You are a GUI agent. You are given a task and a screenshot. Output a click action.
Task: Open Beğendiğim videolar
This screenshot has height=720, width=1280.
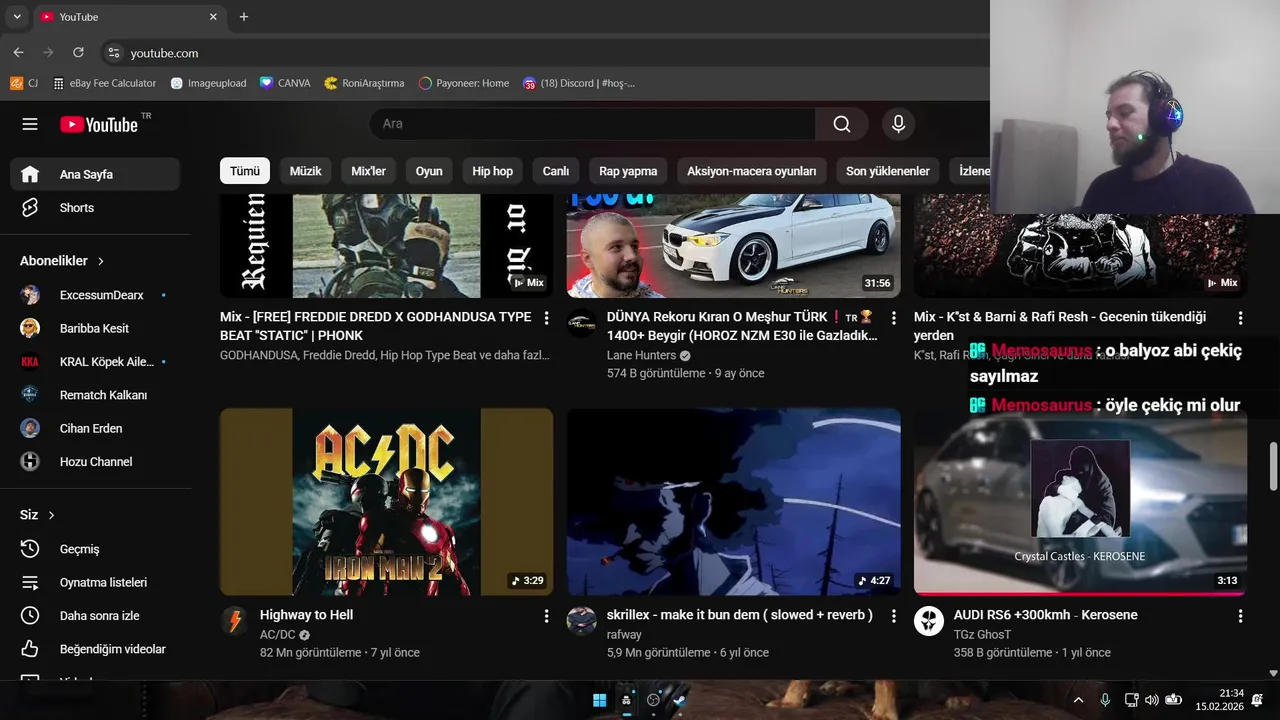point(95,649)
